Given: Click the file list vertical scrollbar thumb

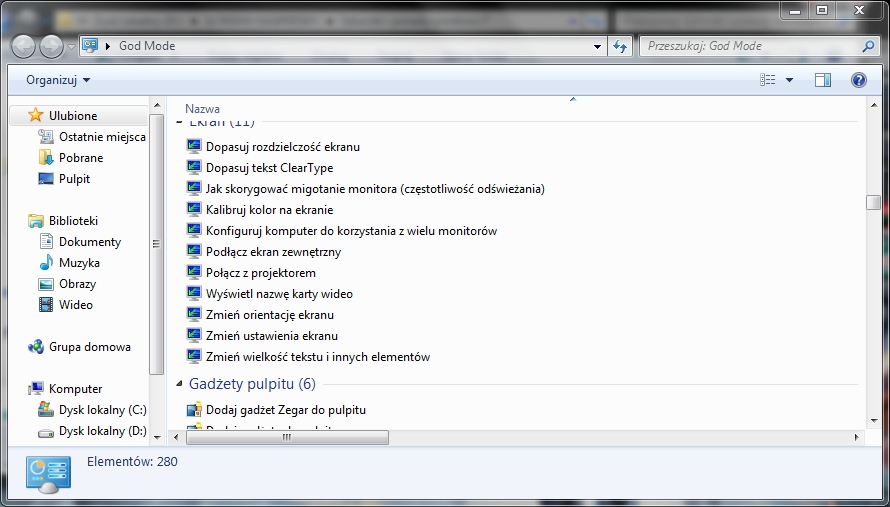Looking at the screenshot, I should [x=874, y=202].
